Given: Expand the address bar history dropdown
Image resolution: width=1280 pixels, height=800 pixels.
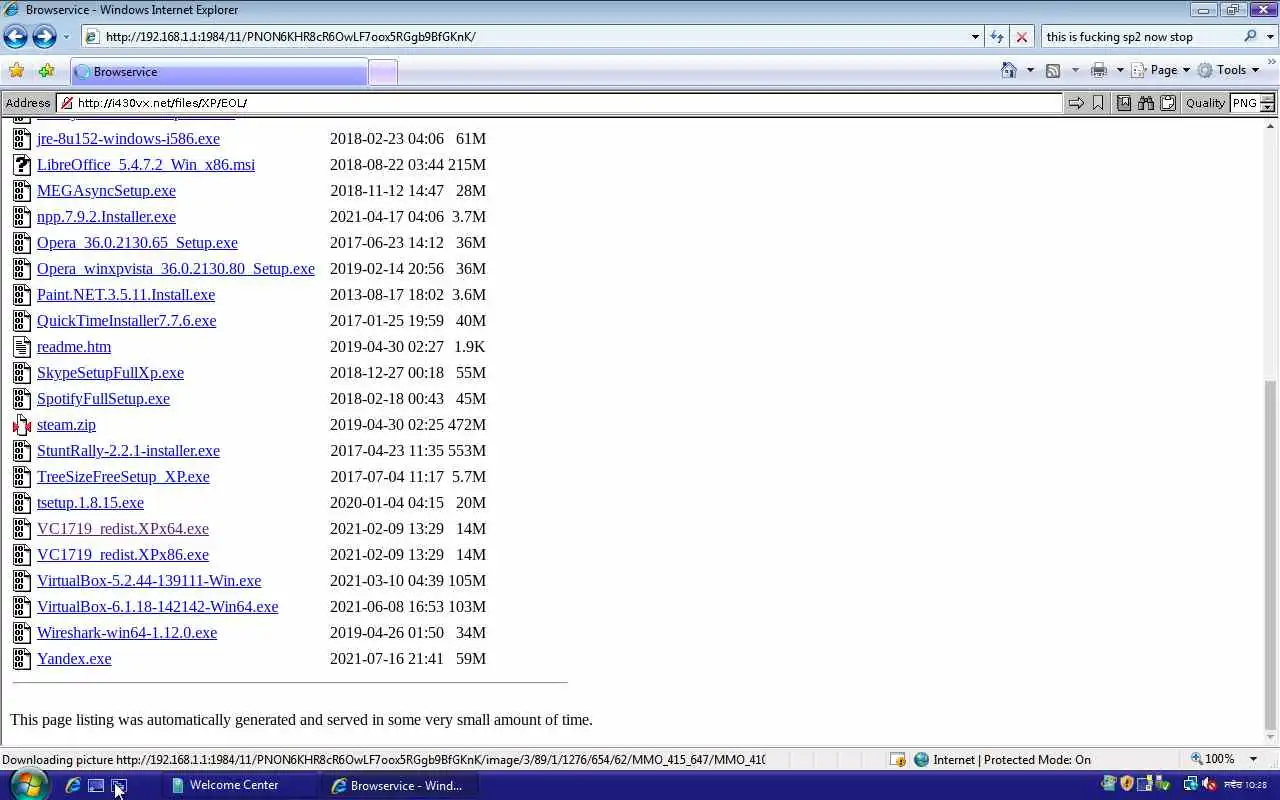Looking at the screenshot, I should point(975,37).
